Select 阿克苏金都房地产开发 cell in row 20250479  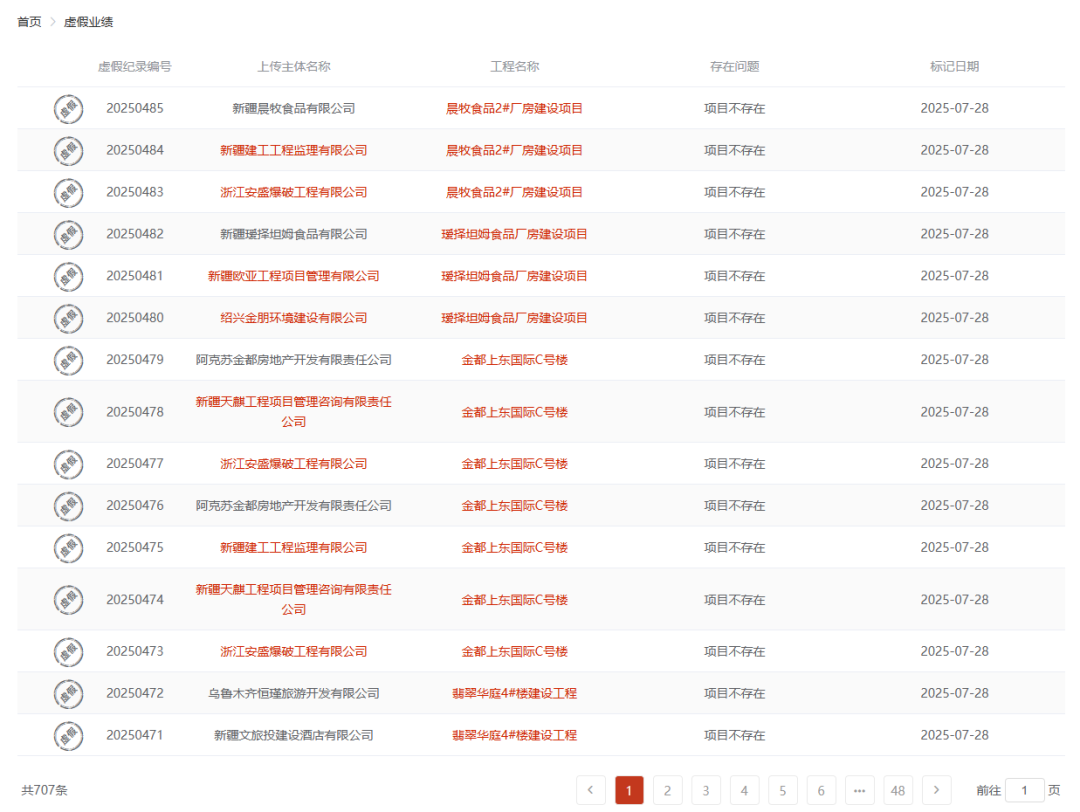[293, 360]
